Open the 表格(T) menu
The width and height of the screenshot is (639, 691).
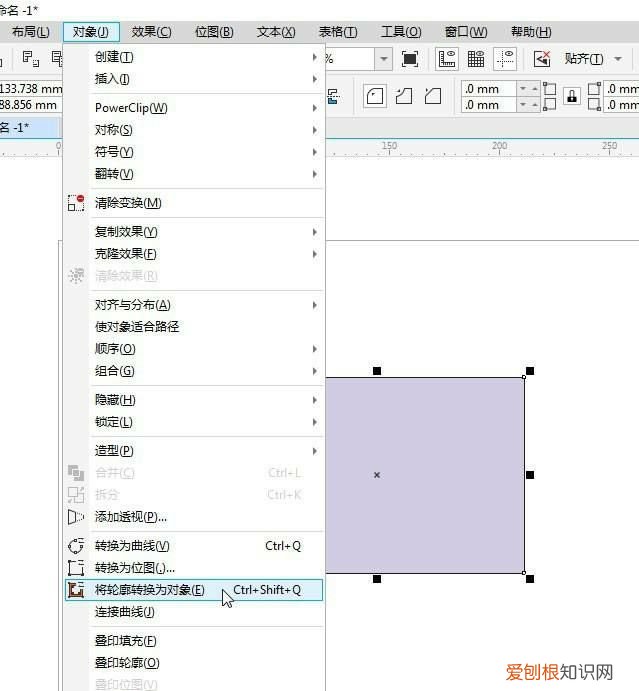(338, 32)
